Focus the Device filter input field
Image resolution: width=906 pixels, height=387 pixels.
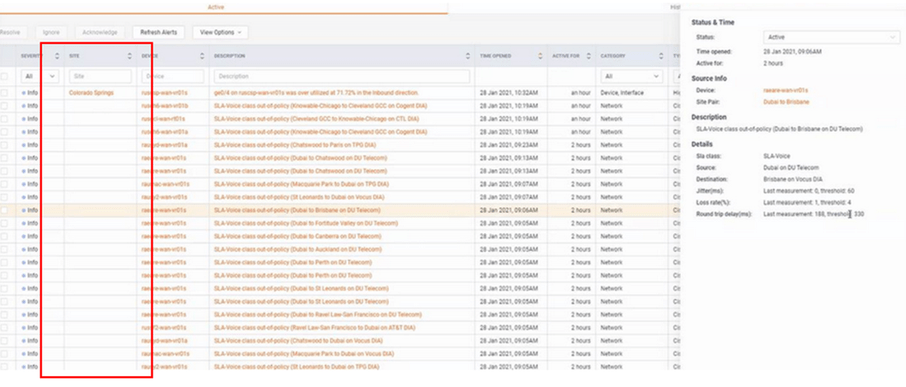(172, 76)
